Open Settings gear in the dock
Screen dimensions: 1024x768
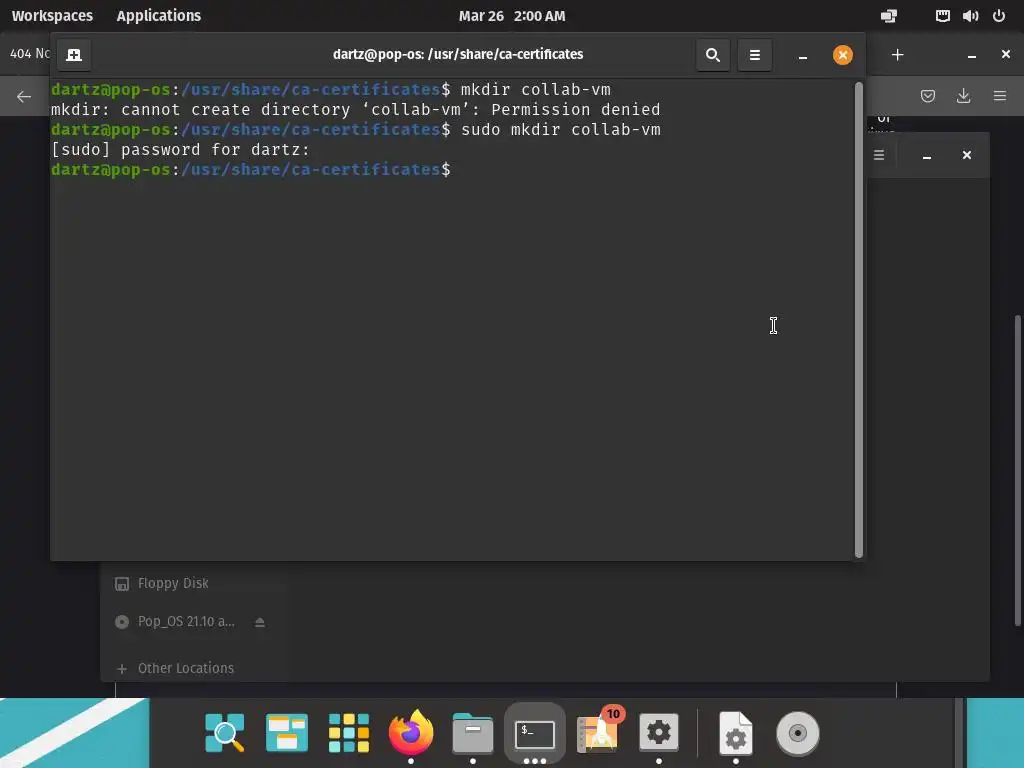pyautogui.click(x=658, y=733)
